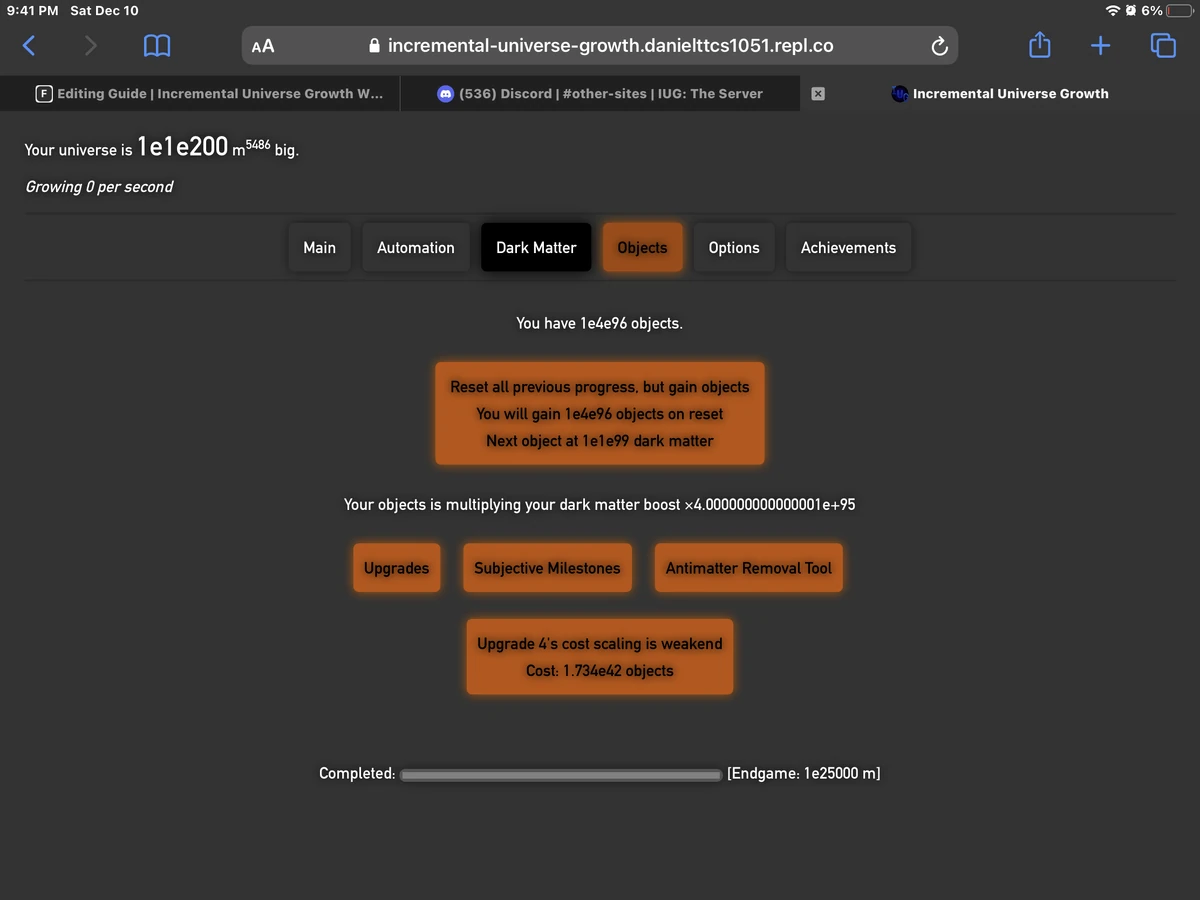Open the AA page settings icon
This screenshot has height=900, width=1200.
[x=262, y=45]
